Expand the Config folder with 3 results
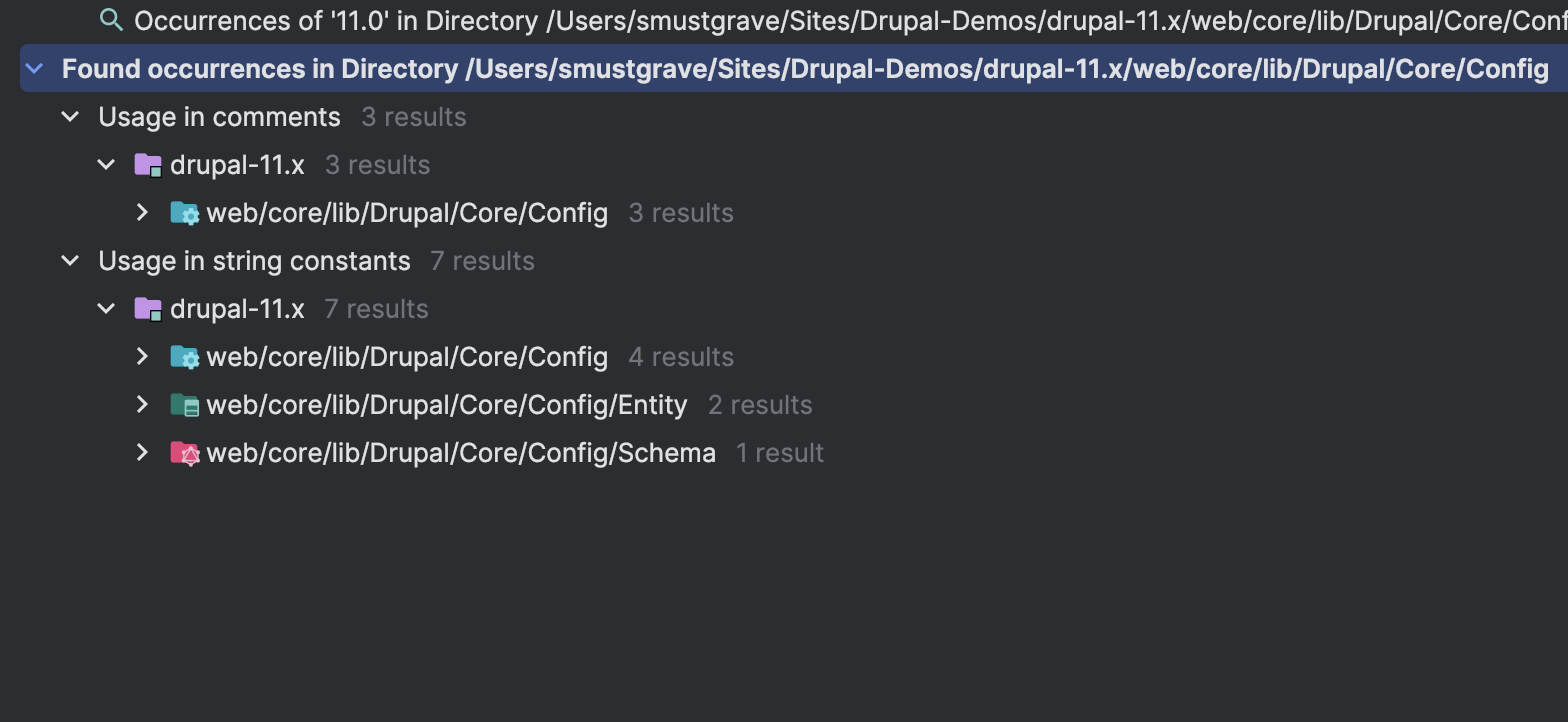This screenshot has height=722, width=1568. [x=142, y=213]
